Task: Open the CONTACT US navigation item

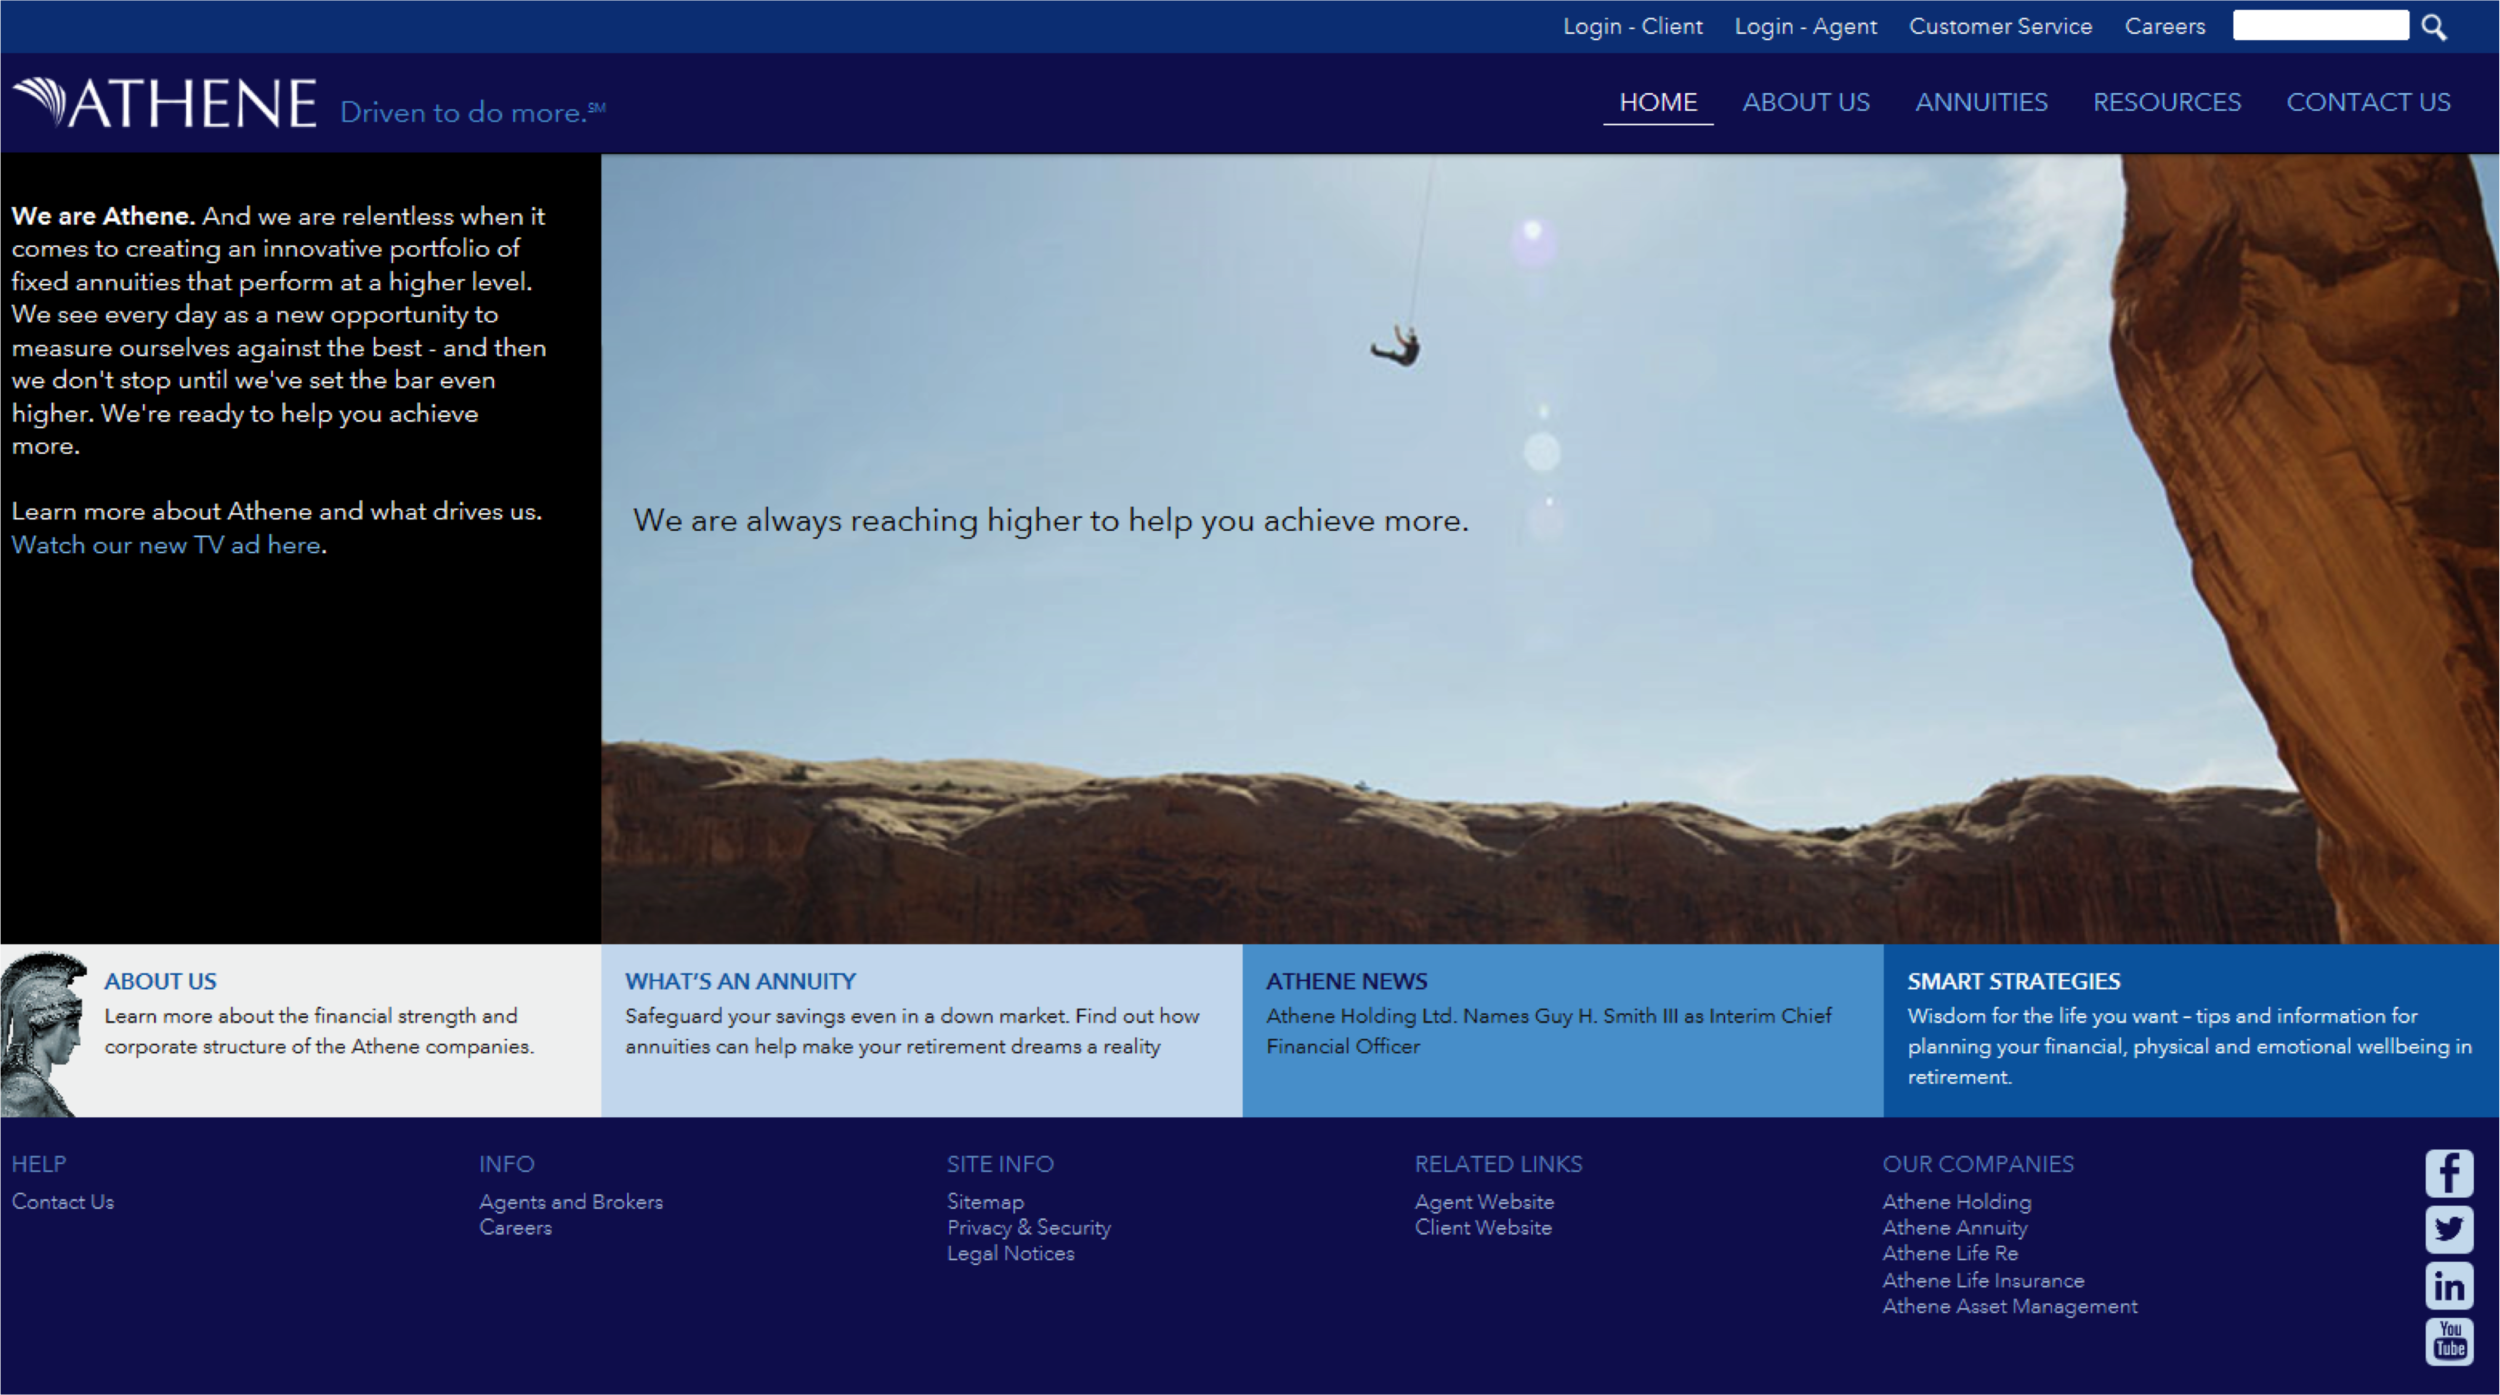Action: coord(2368,103)
